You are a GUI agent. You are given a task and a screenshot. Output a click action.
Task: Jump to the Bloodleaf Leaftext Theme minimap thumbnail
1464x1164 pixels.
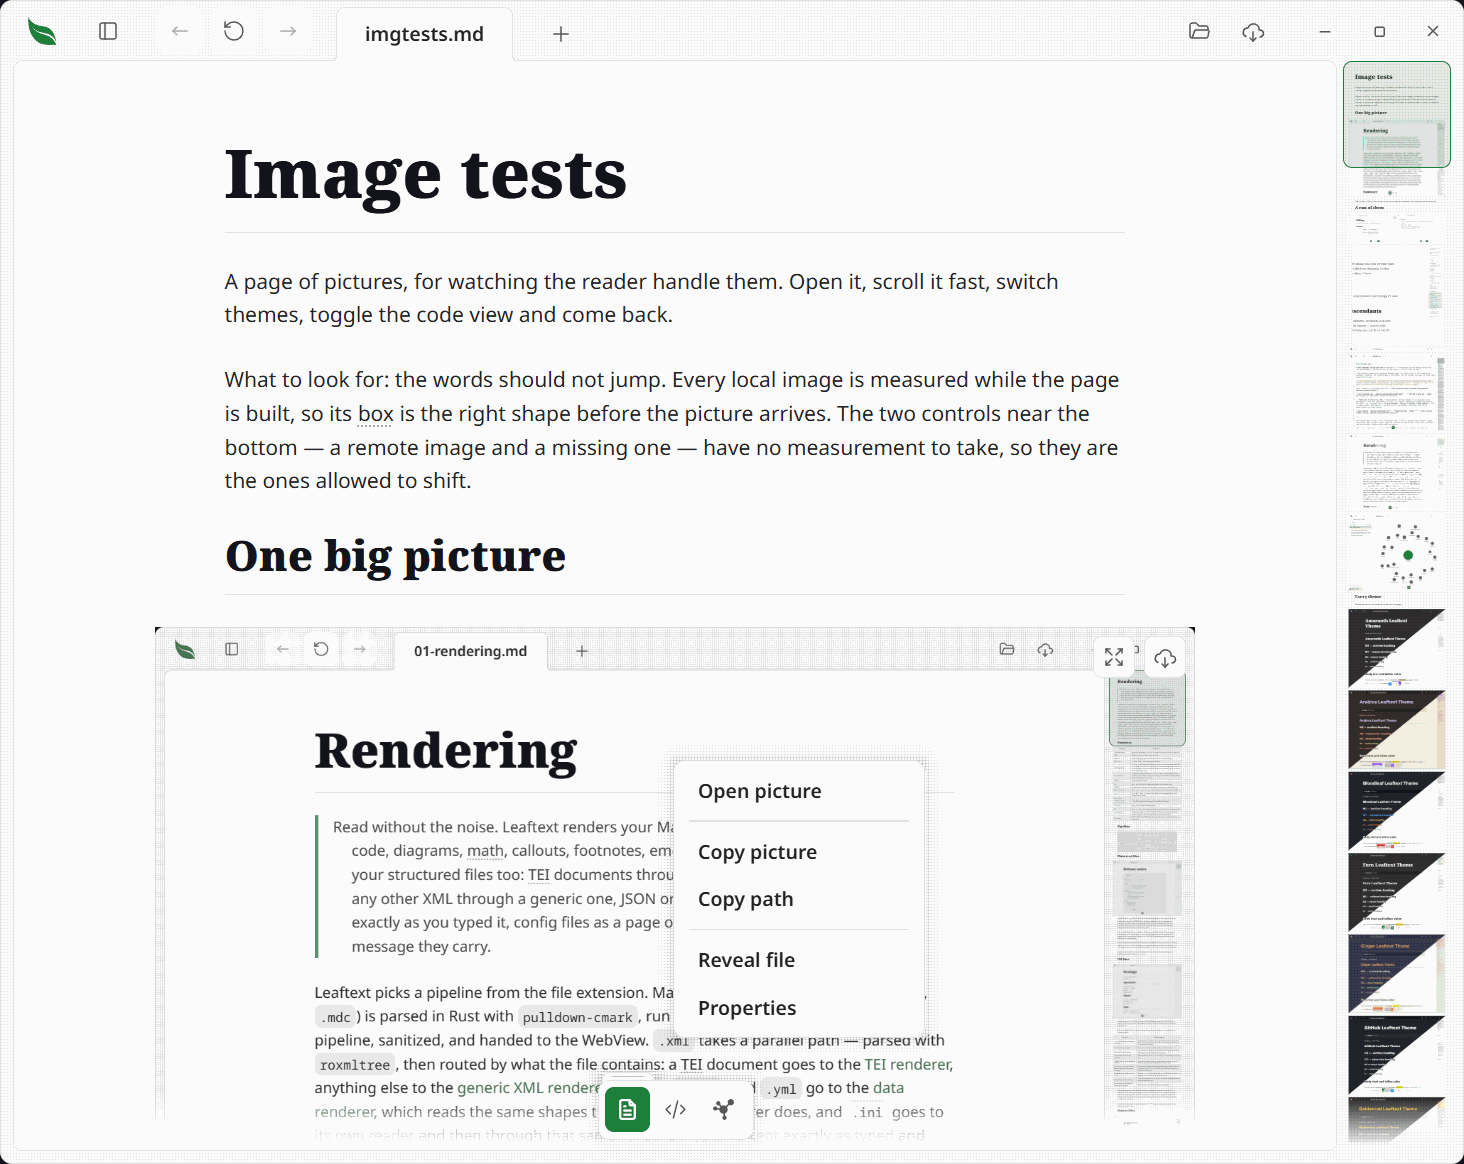(x=1396, y=810)
